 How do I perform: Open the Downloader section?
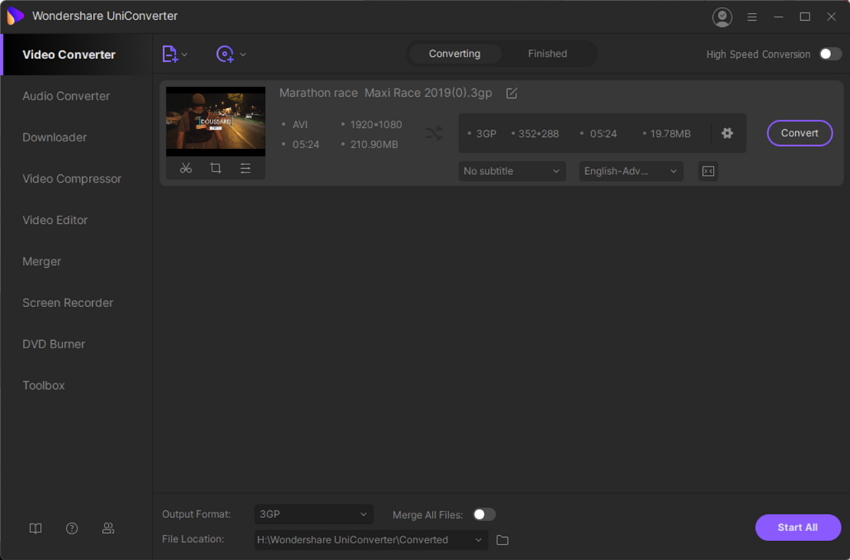[54, 137]
